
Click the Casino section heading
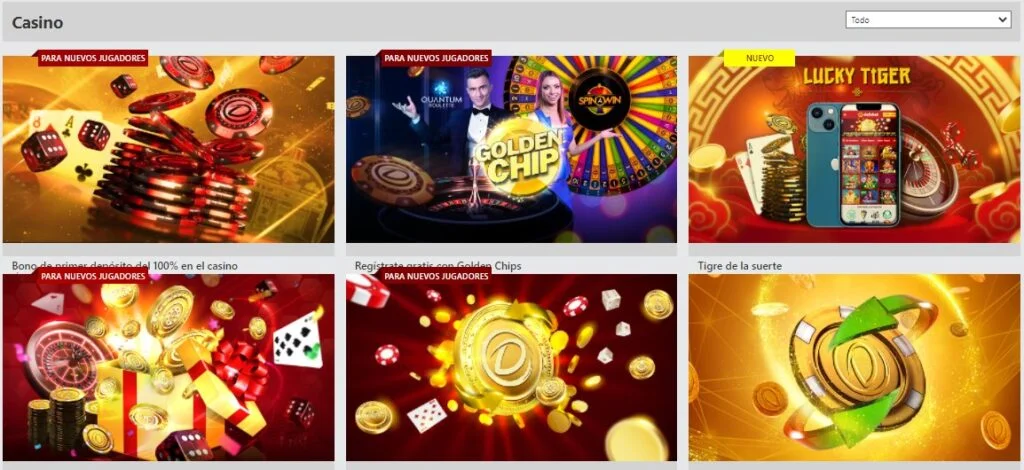click(x=37, y=22)
